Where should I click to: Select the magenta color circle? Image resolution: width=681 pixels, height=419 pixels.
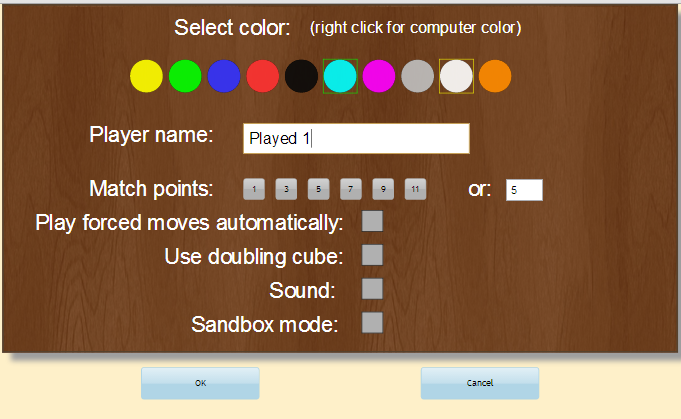coord(379,77)
